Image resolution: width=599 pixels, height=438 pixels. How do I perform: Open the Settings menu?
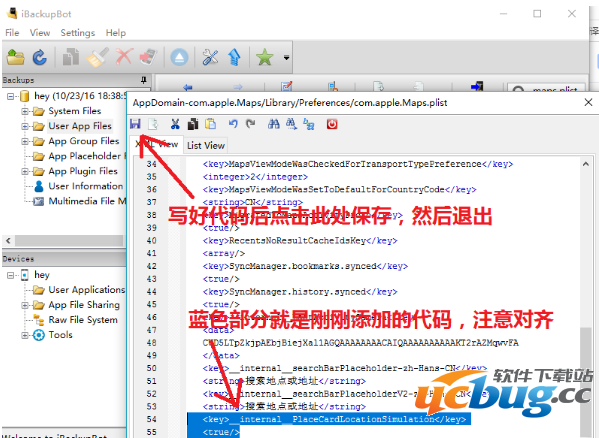[78, 33]
